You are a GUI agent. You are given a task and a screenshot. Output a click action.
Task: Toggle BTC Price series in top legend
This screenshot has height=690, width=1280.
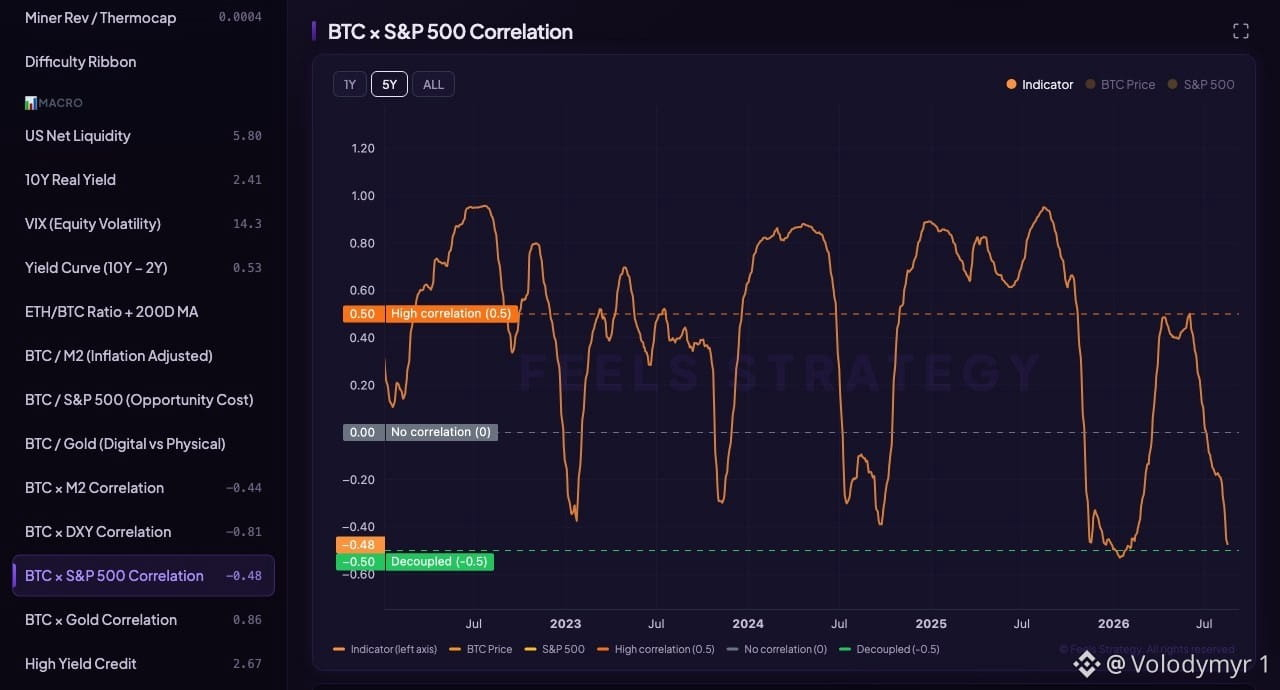1120,84
